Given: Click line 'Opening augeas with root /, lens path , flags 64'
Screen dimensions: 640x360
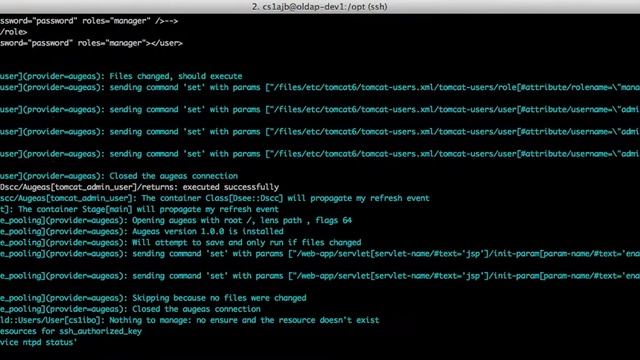Looking at the screenshot, I should 242,220.
